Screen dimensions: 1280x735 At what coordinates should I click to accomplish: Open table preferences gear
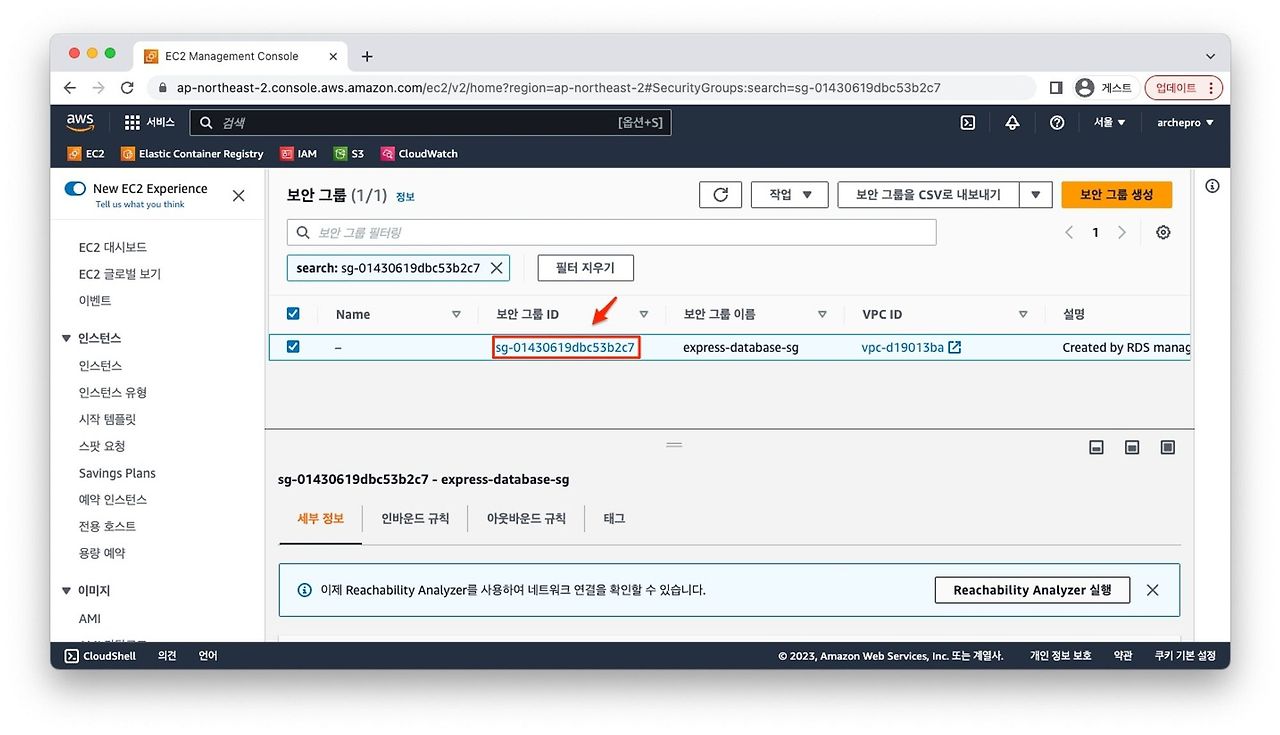pos(1163,232)
